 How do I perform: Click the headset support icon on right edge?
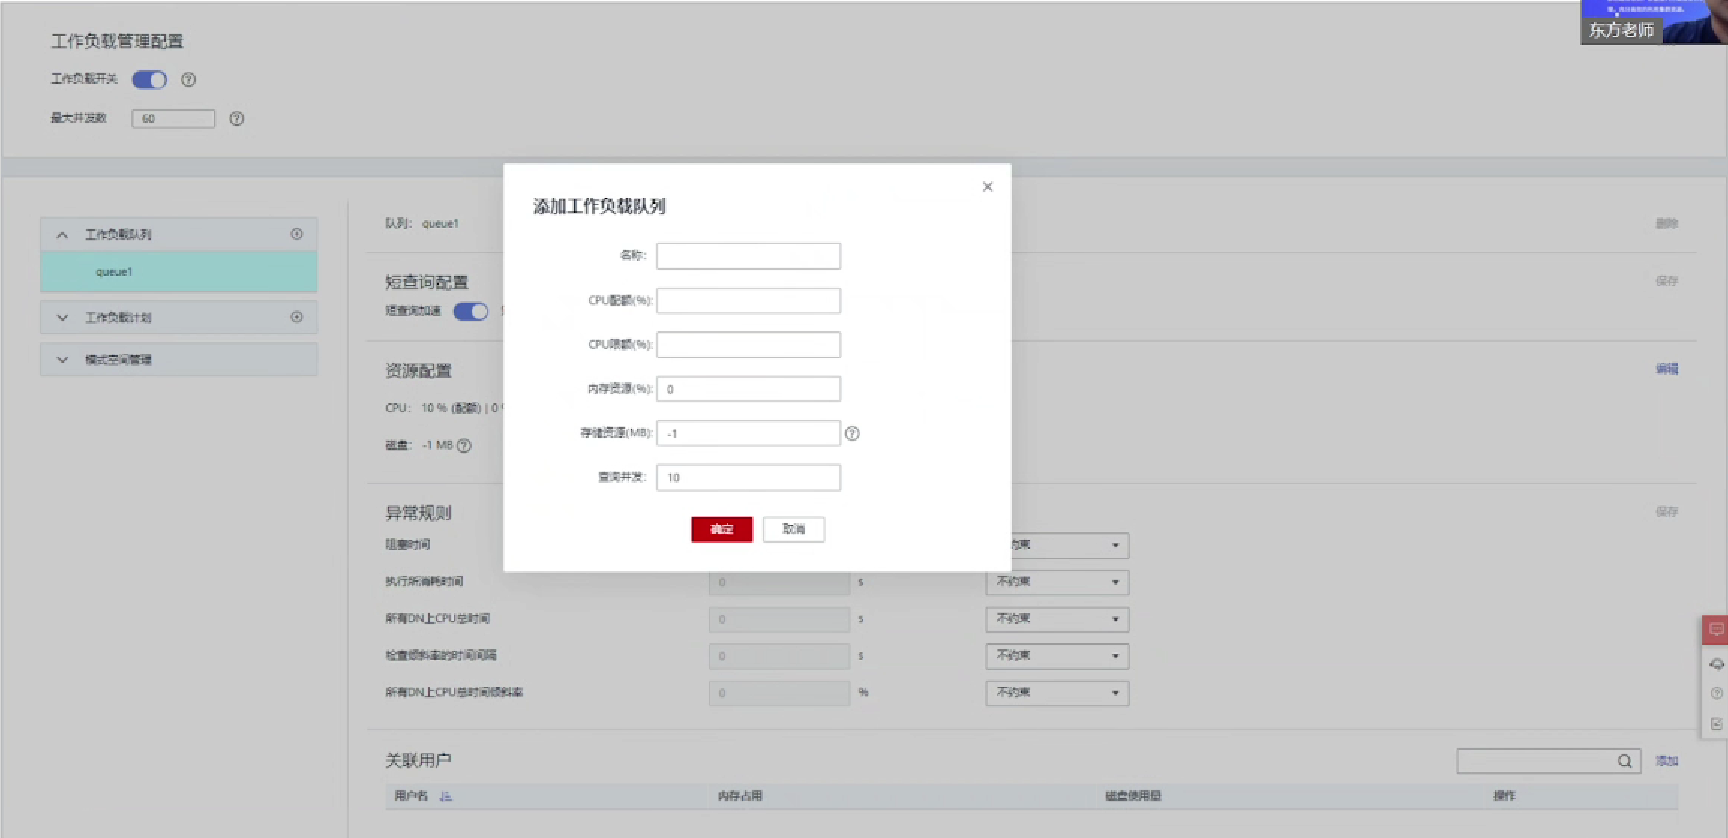[x=1717, y=664]
